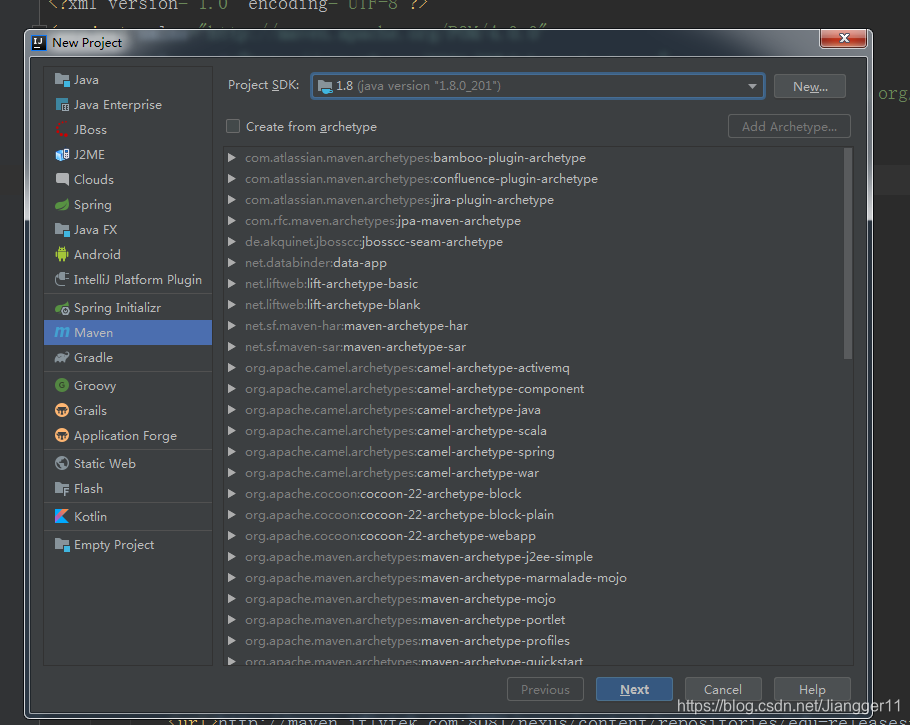Click New... SDK button
Viewport: 910px width, 725px height.
pyautogui.click(x=810, y=86)
